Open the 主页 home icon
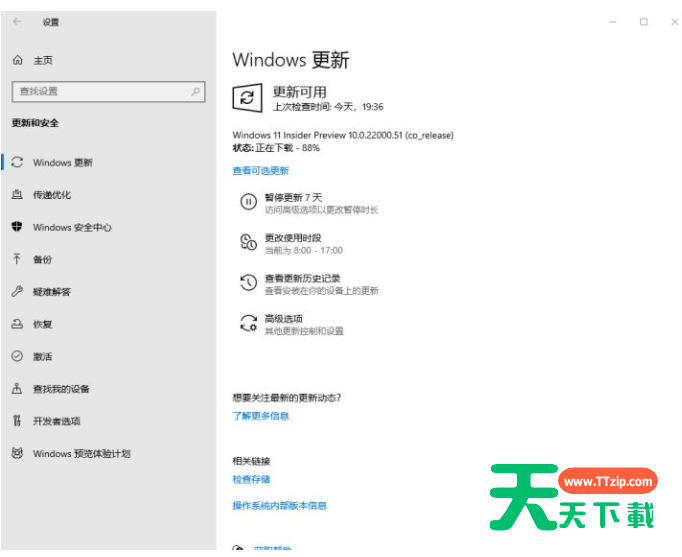 17,60
